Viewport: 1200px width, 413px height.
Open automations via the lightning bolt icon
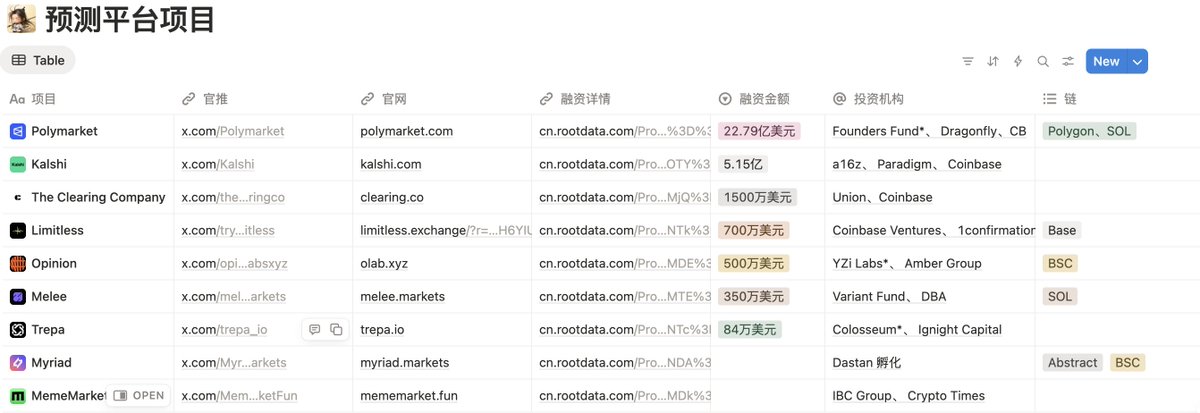pyautogui.click(x=1018, y=61)
